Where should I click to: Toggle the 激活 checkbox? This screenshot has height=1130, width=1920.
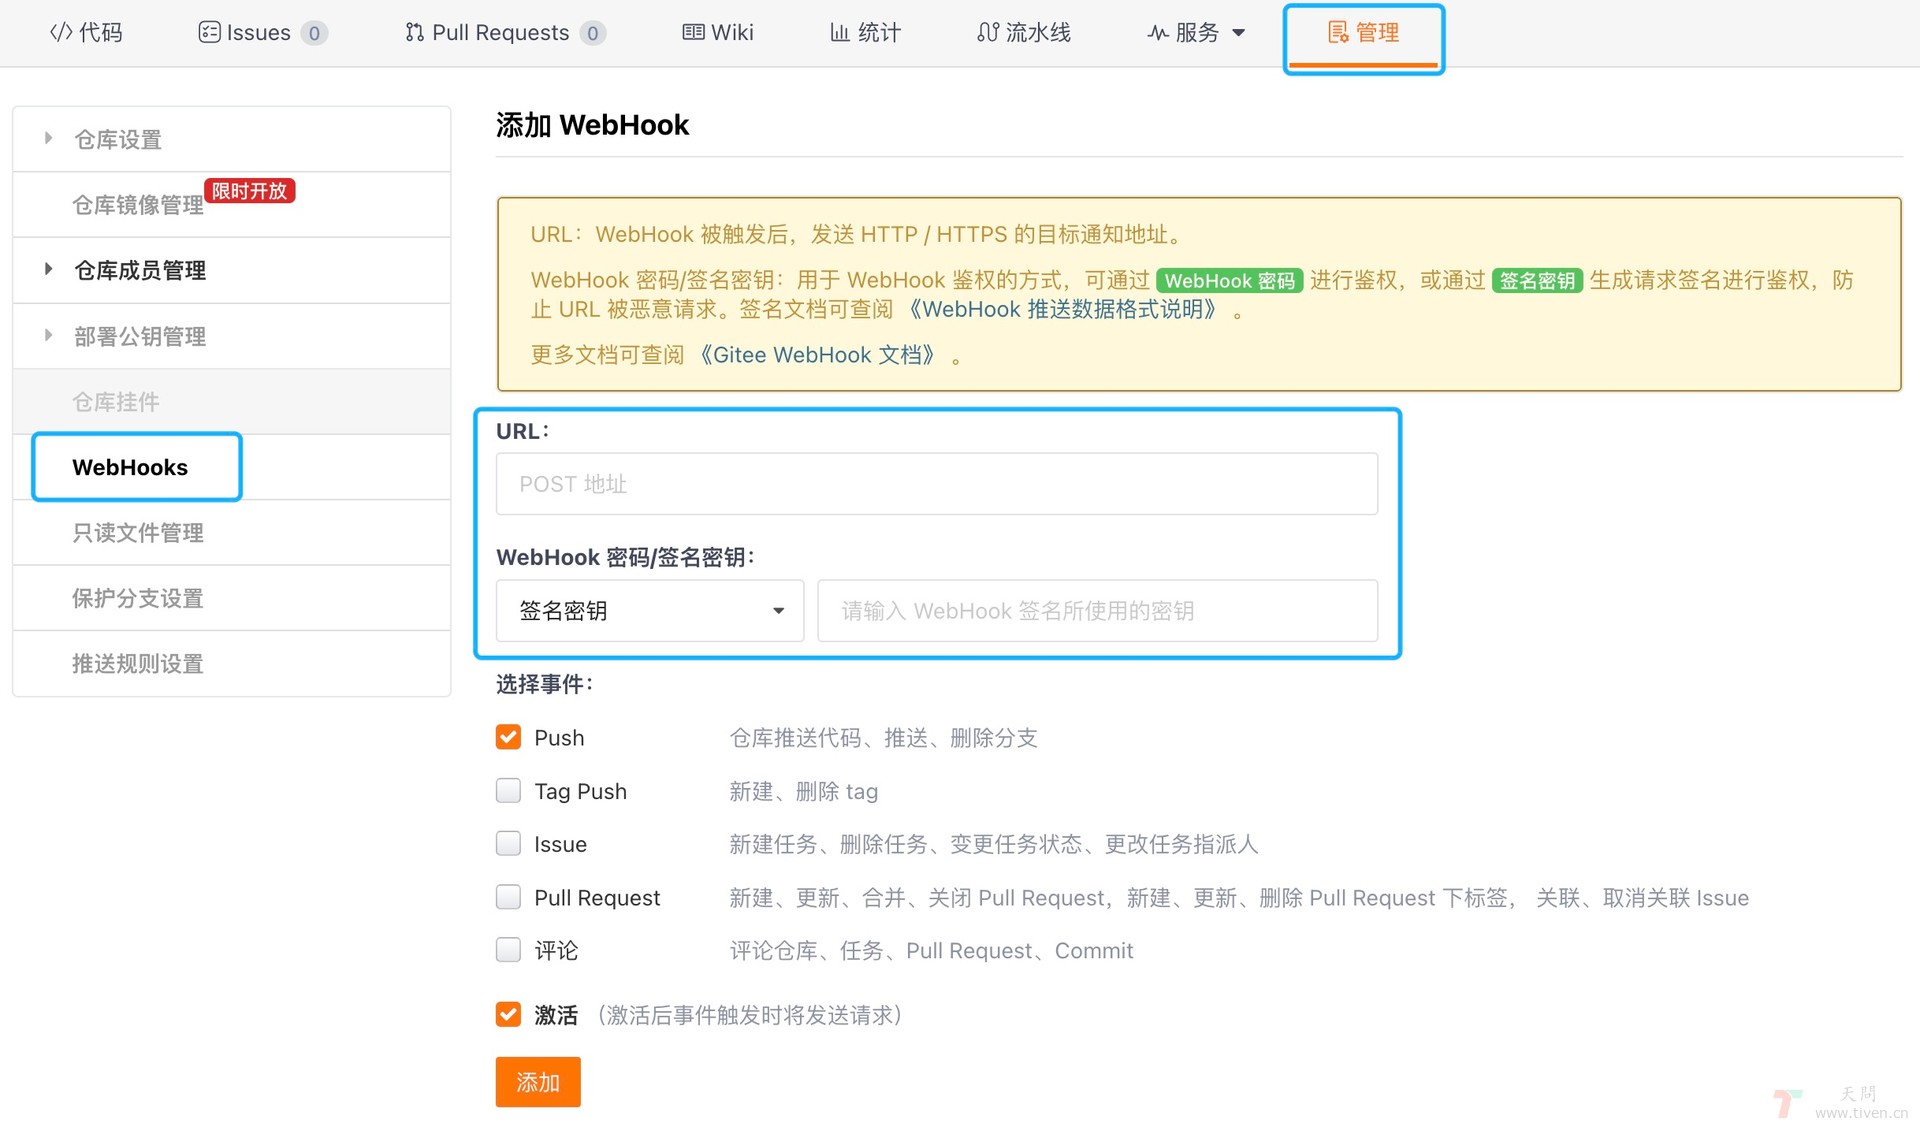pos(508,1014)
